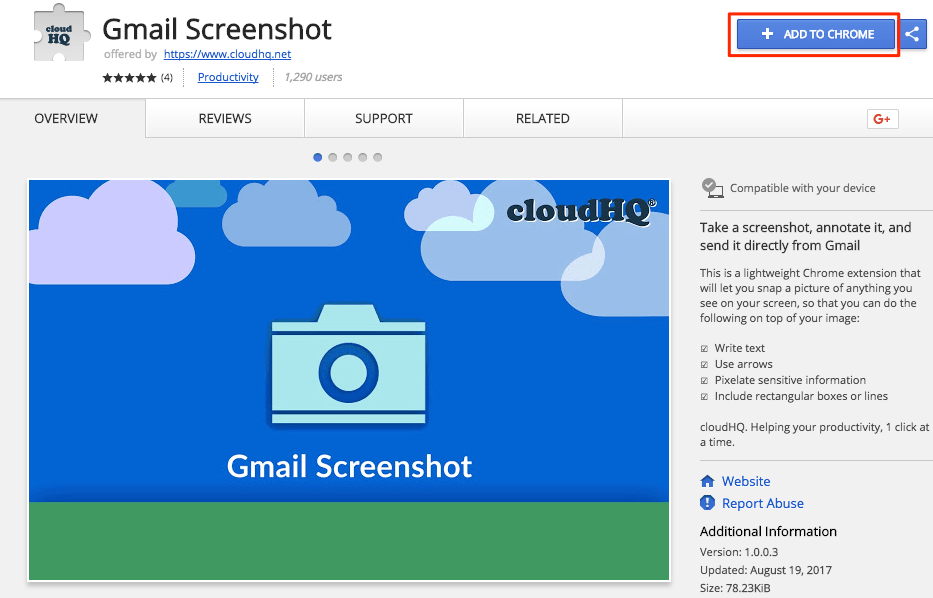Screen dimensions: 933x598
Task: Select the second carousel dot
Action: coord(332,157)
